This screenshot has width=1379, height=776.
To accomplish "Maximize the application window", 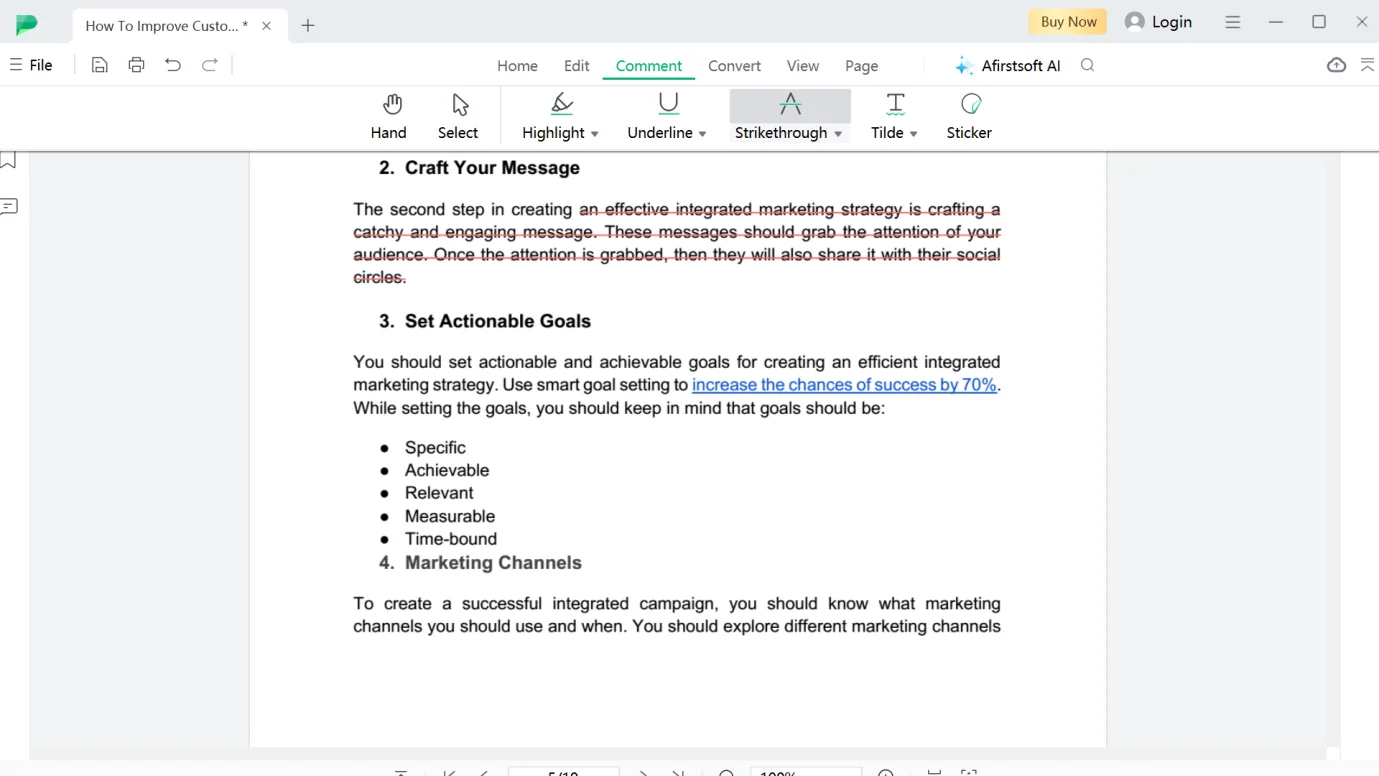I will (1319, 22).
